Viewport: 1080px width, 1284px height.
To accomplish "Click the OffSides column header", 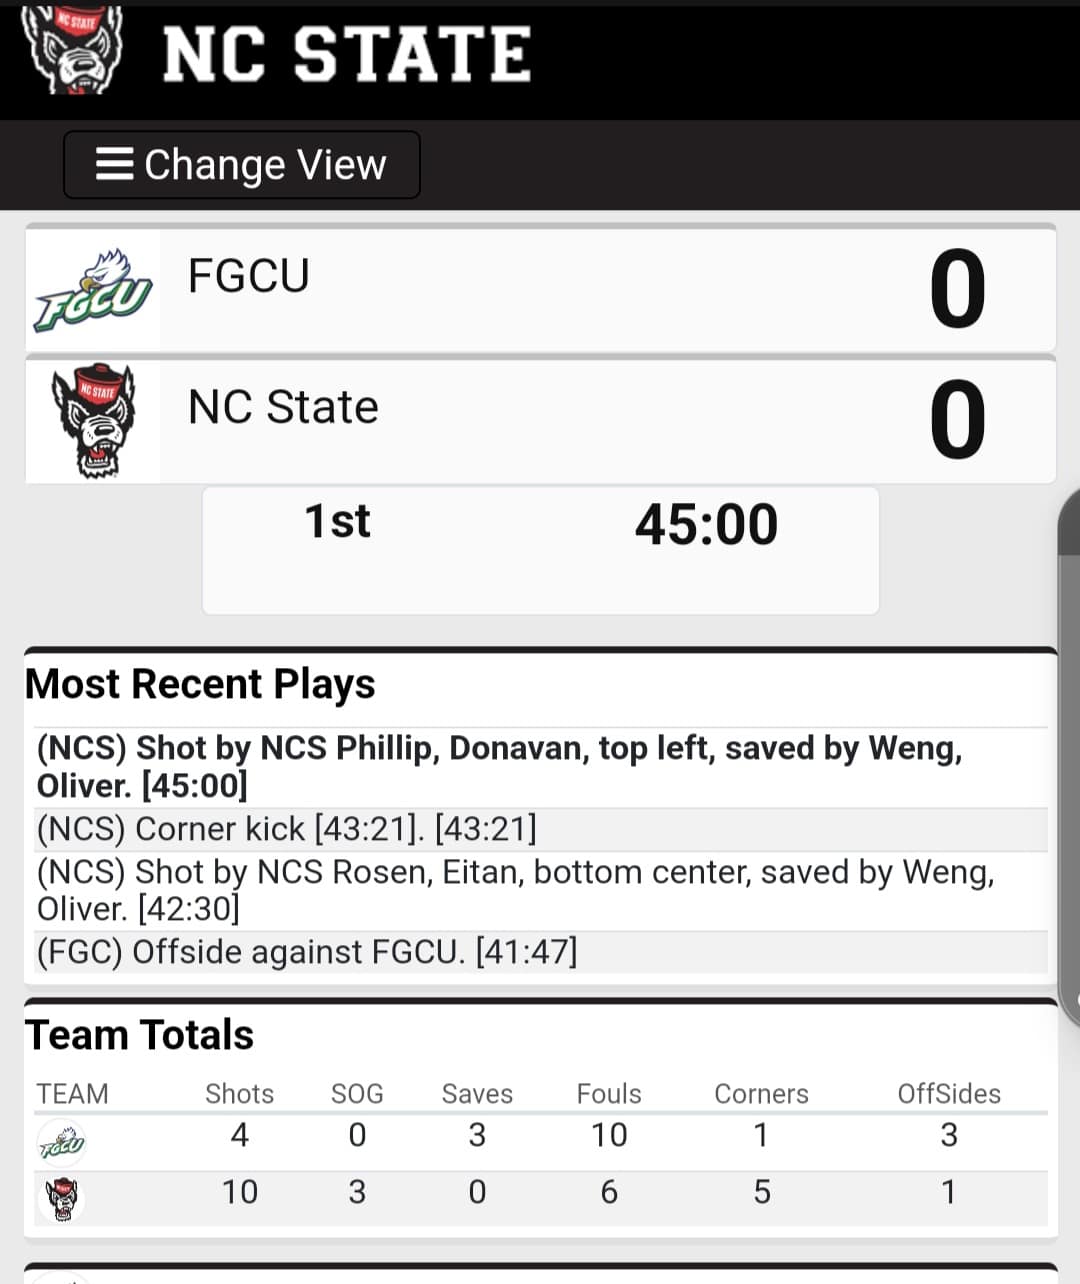I will [x=949, y=1094].
